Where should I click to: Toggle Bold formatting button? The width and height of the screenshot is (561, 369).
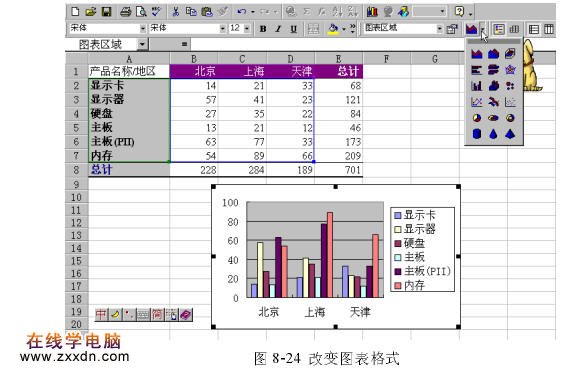pyautogui.click(x=263, y=29)
